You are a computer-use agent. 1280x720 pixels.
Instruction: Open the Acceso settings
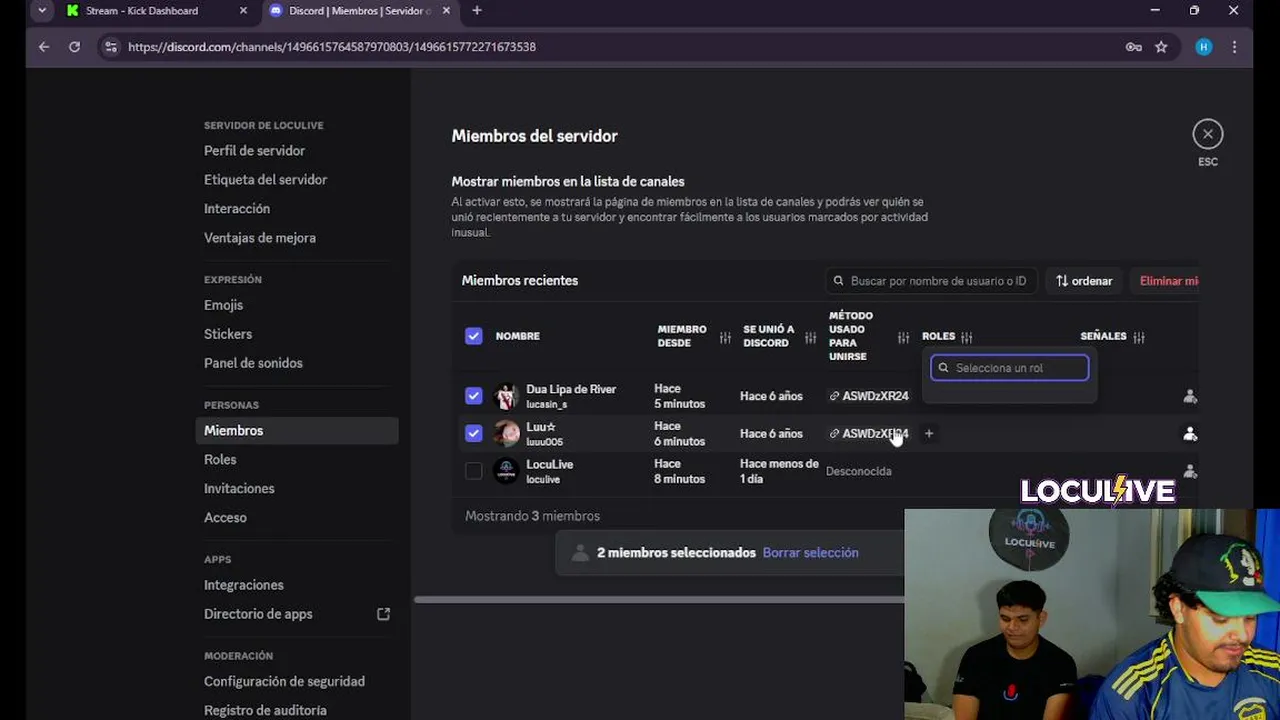pos(225,518)
